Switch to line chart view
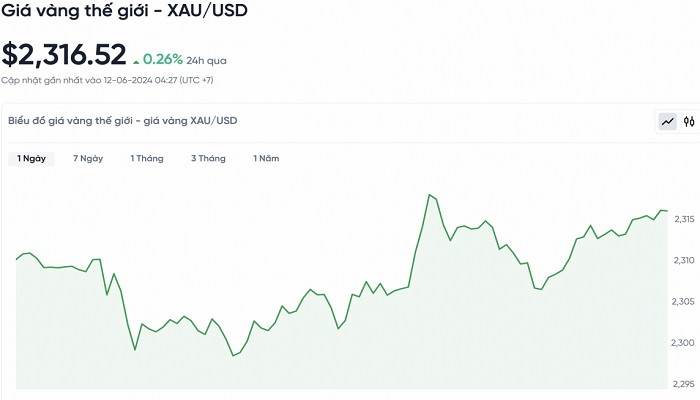Viewport: 700px width, 400px height. tap(667, 122)
